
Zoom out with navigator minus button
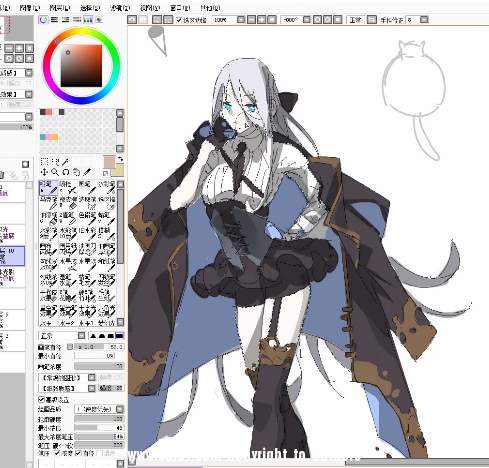coord(9,48)
